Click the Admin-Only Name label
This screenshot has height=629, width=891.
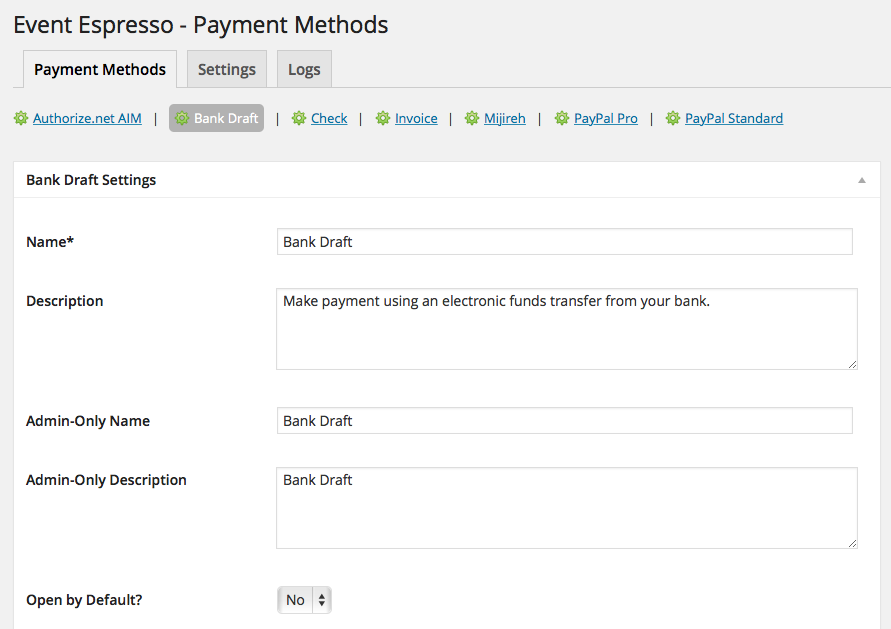88,421
